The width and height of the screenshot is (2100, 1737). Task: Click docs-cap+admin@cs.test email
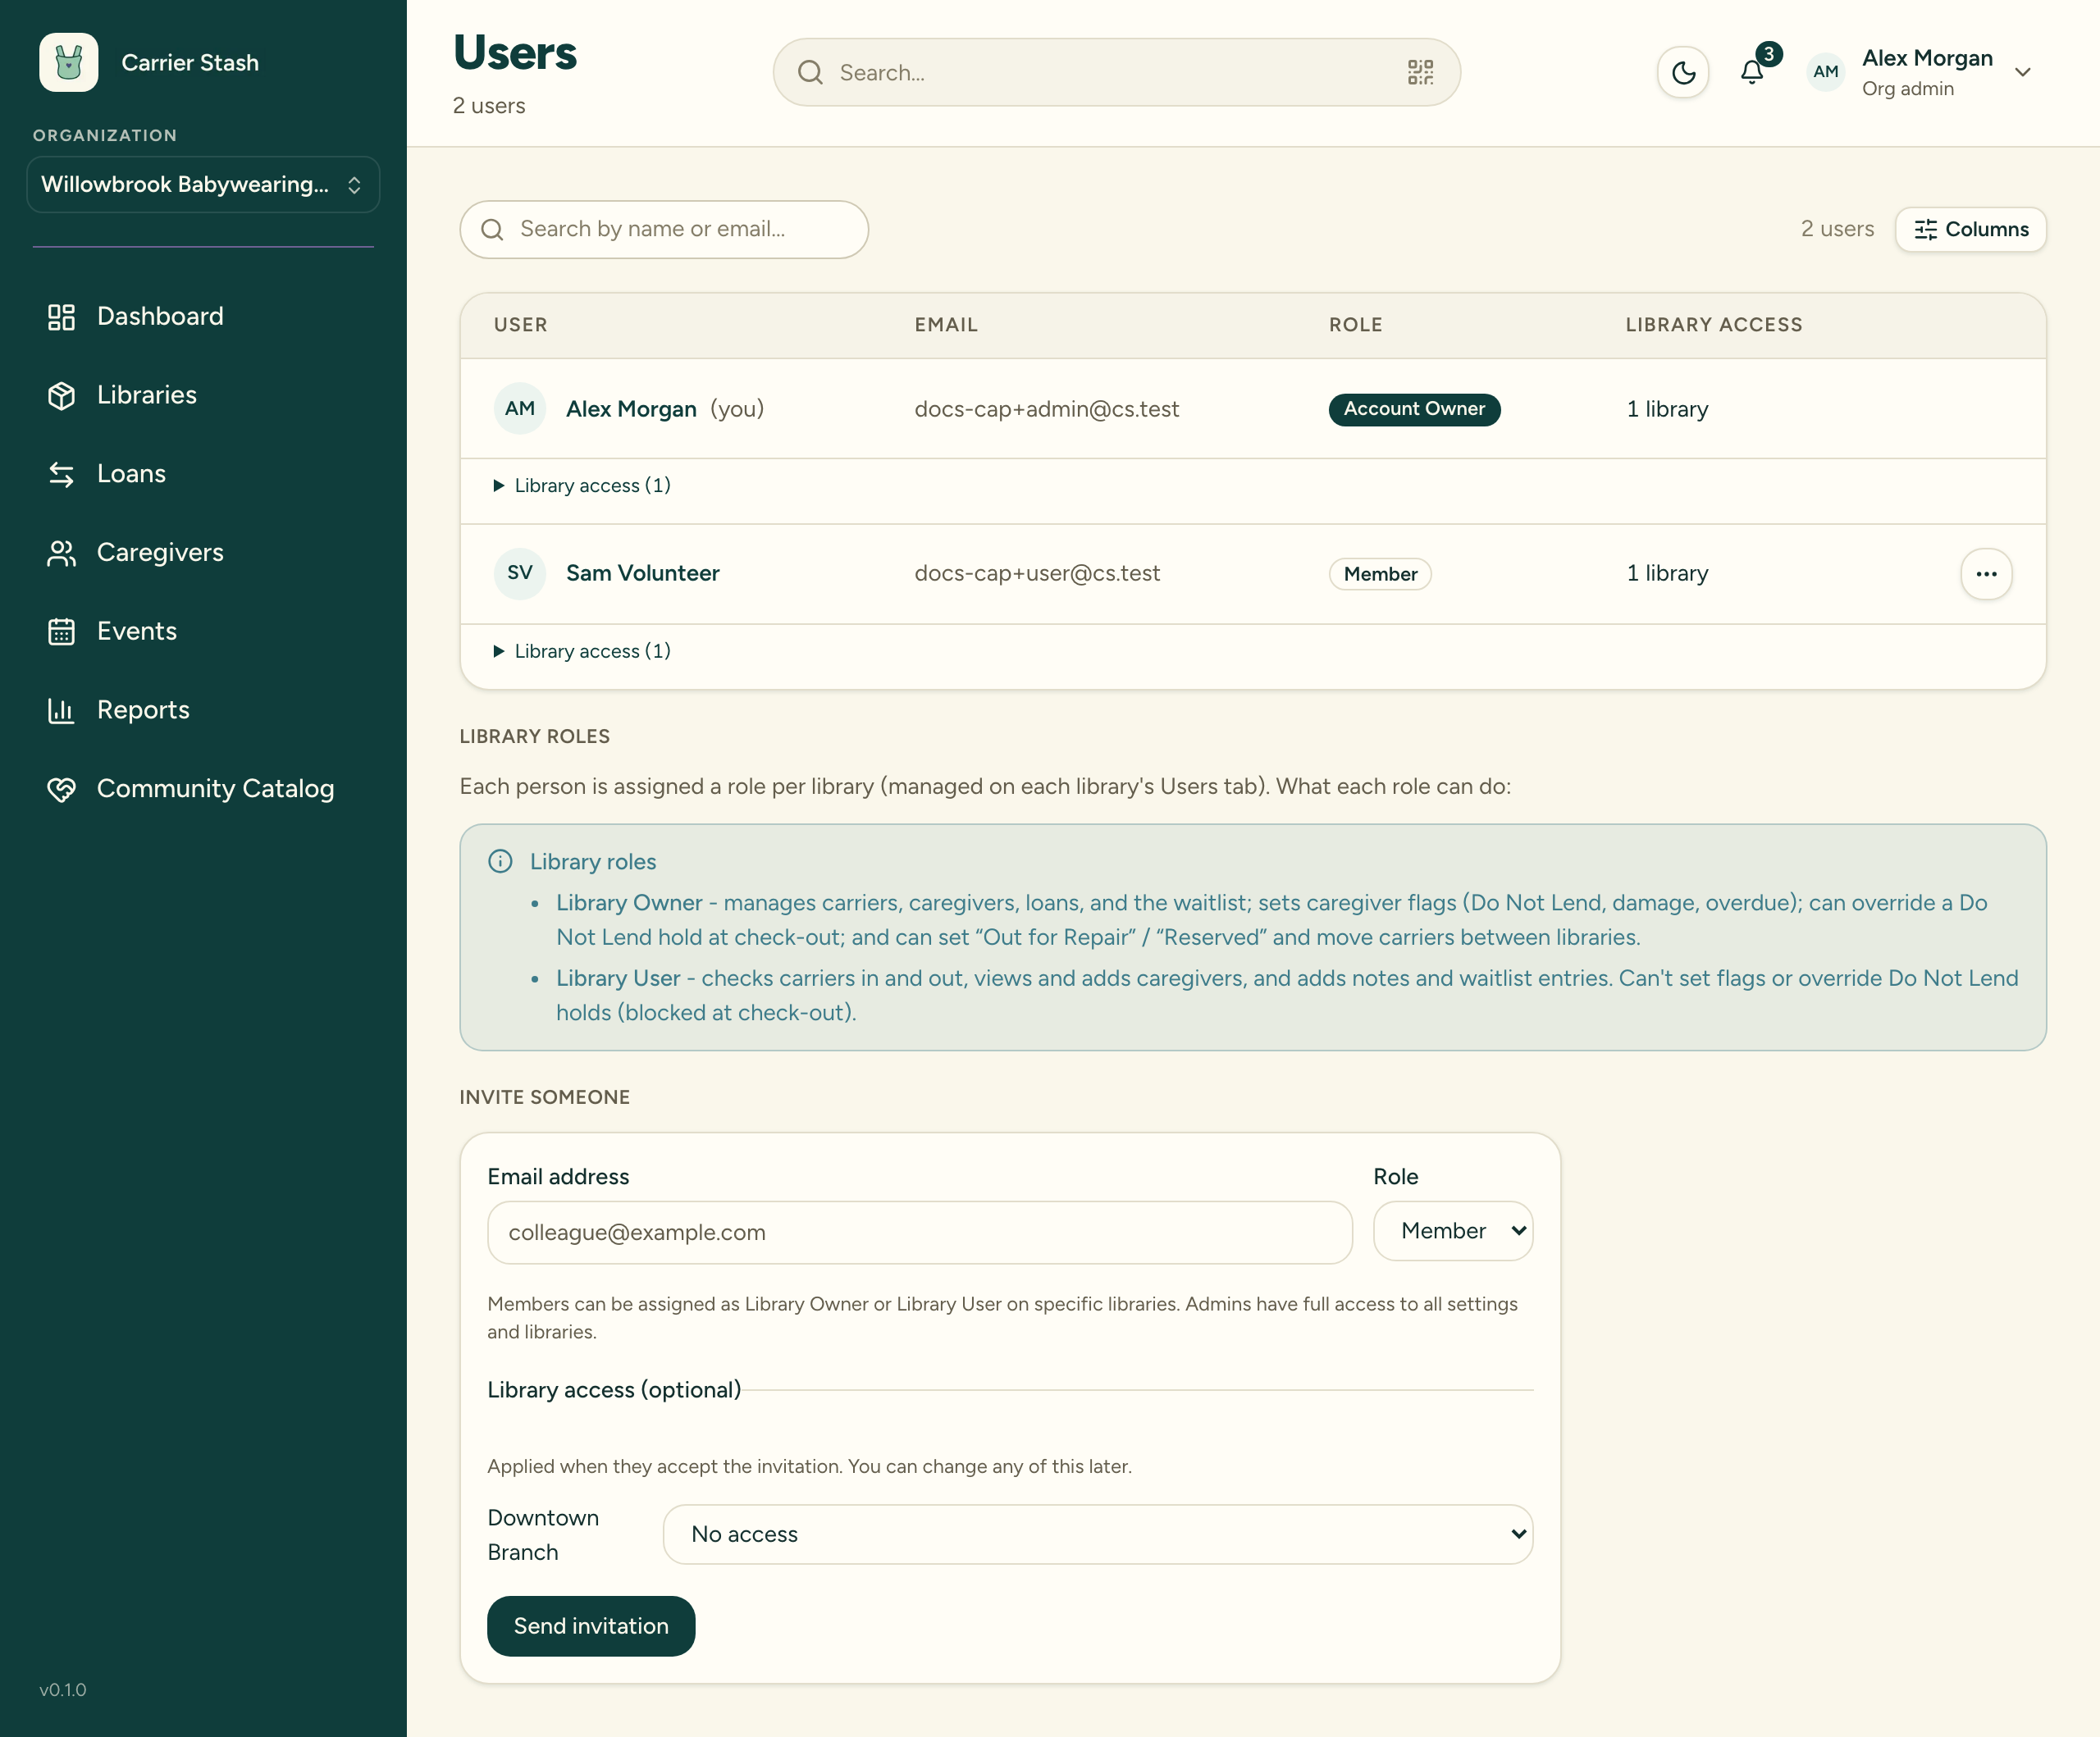coord(1047,409)
